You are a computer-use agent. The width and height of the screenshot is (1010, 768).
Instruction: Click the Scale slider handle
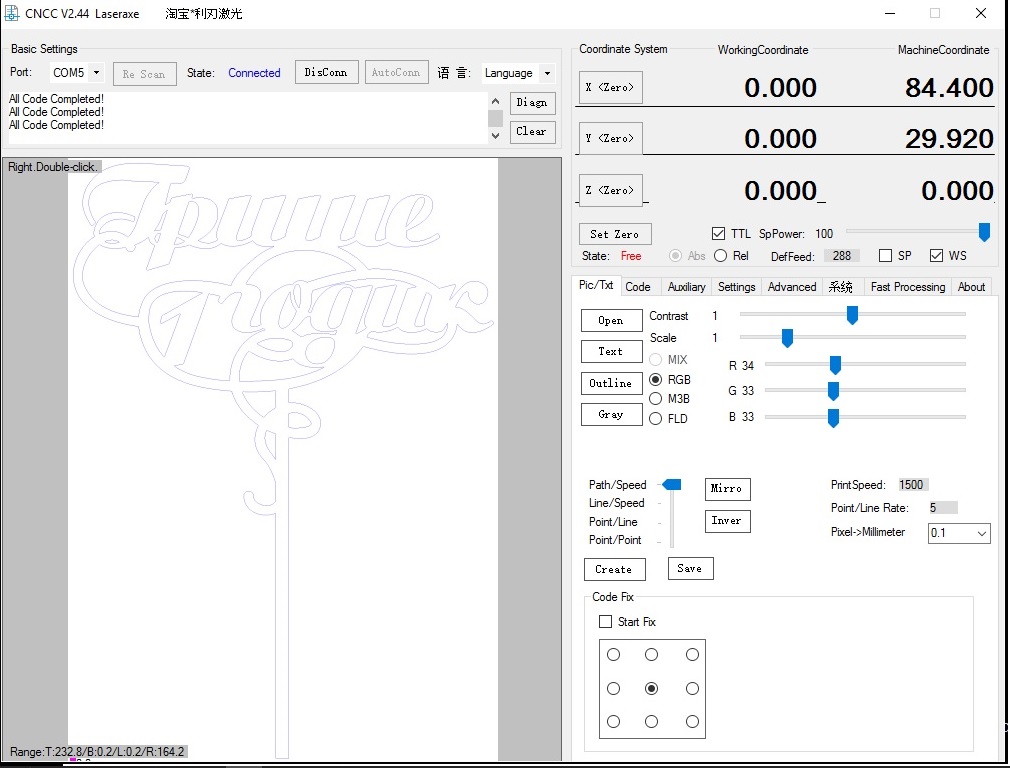(x=786, y=338)
